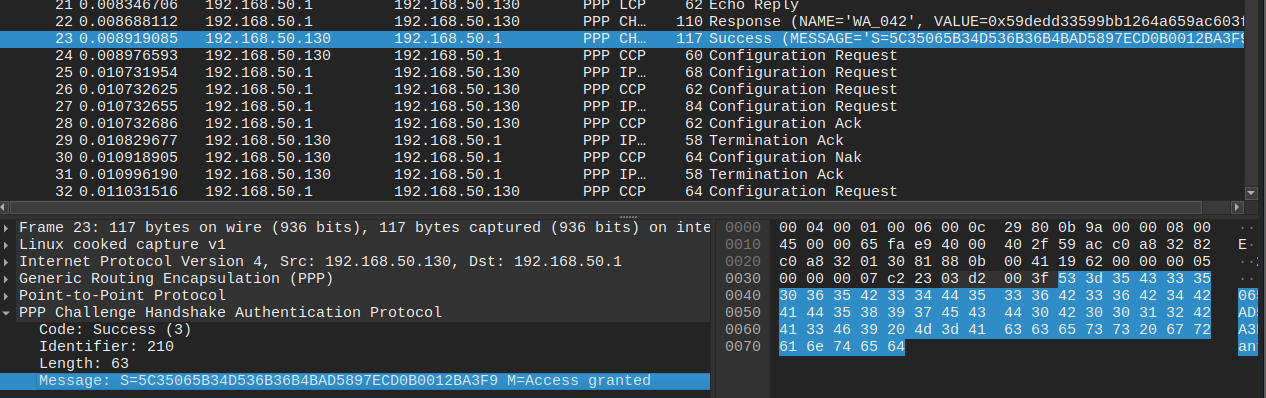
Task: Click hex offset 0030 row bytes
Action: (x=995, y=278)
